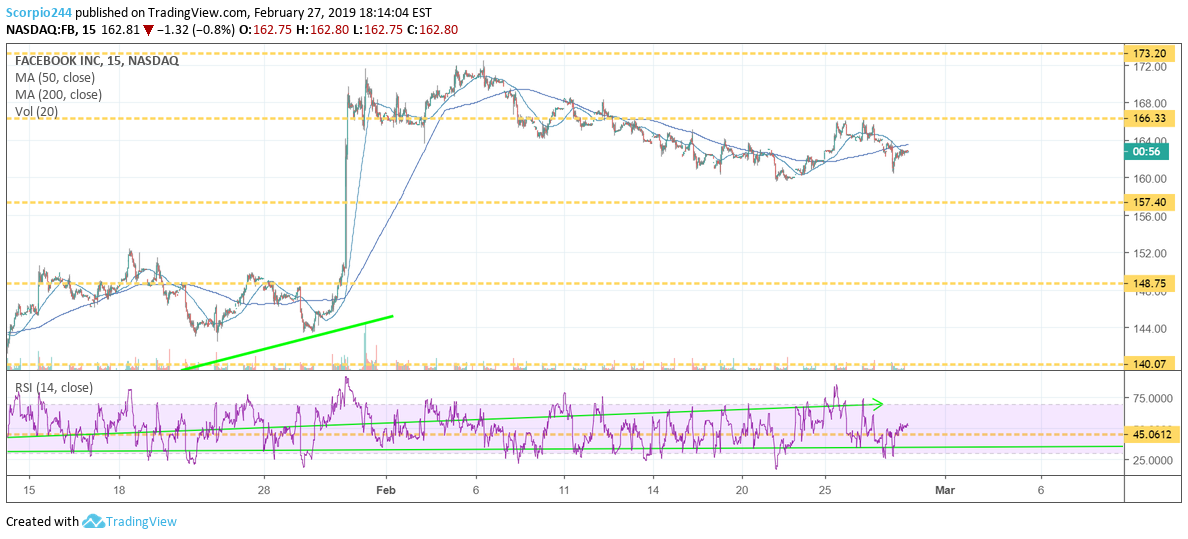1188x539 pixels.
Task: Click the 148.75 price level label
Action: [x=1151, y=284]
